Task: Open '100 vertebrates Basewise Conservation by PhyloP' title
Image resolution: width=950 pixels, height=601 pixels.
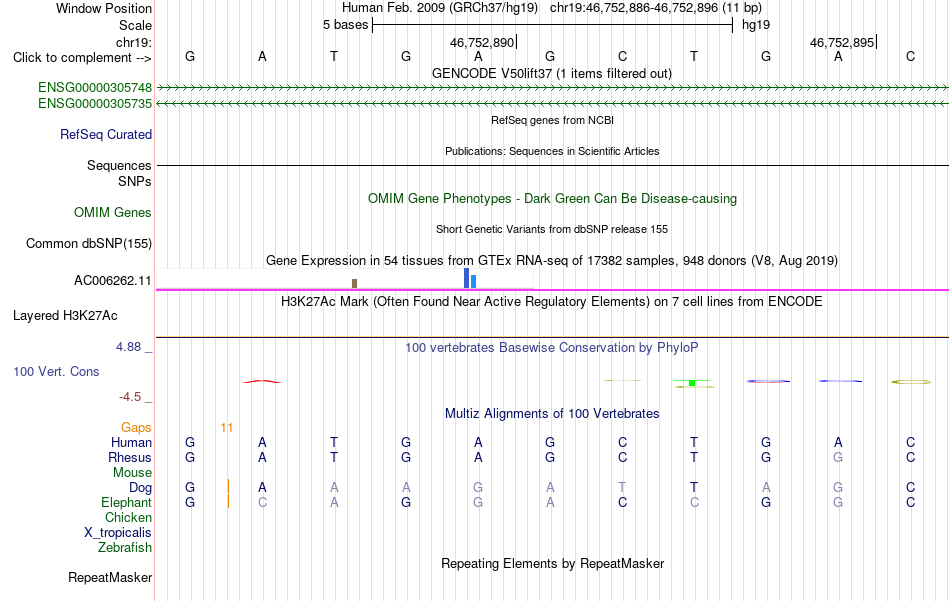Action: (x=552, y=348)
